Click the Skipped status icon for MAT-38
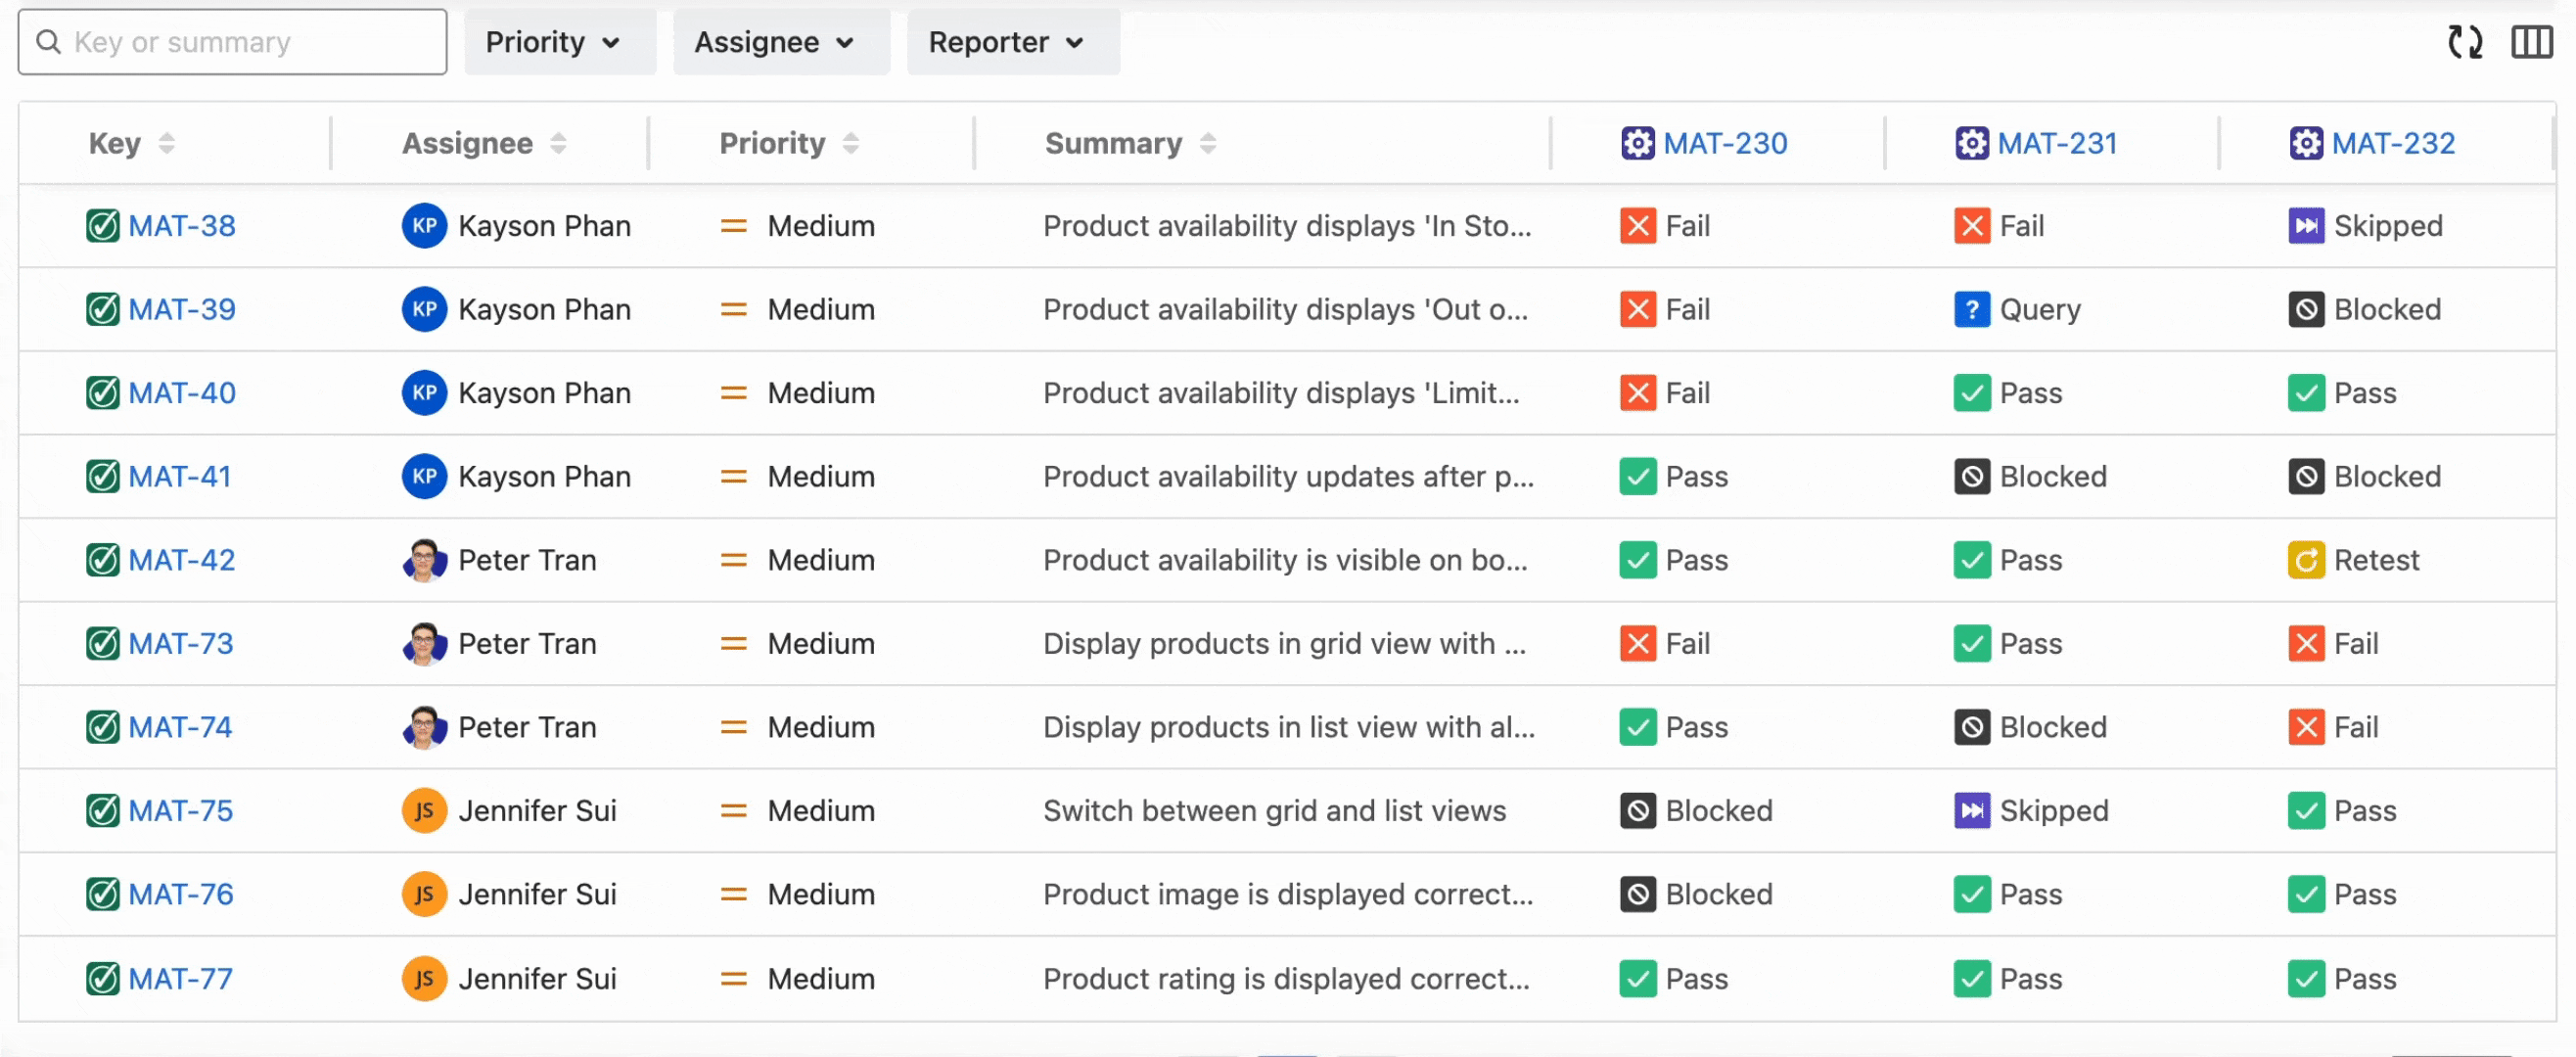The height and width of the screenshot is (1057, 2576). click(2305, 226)
